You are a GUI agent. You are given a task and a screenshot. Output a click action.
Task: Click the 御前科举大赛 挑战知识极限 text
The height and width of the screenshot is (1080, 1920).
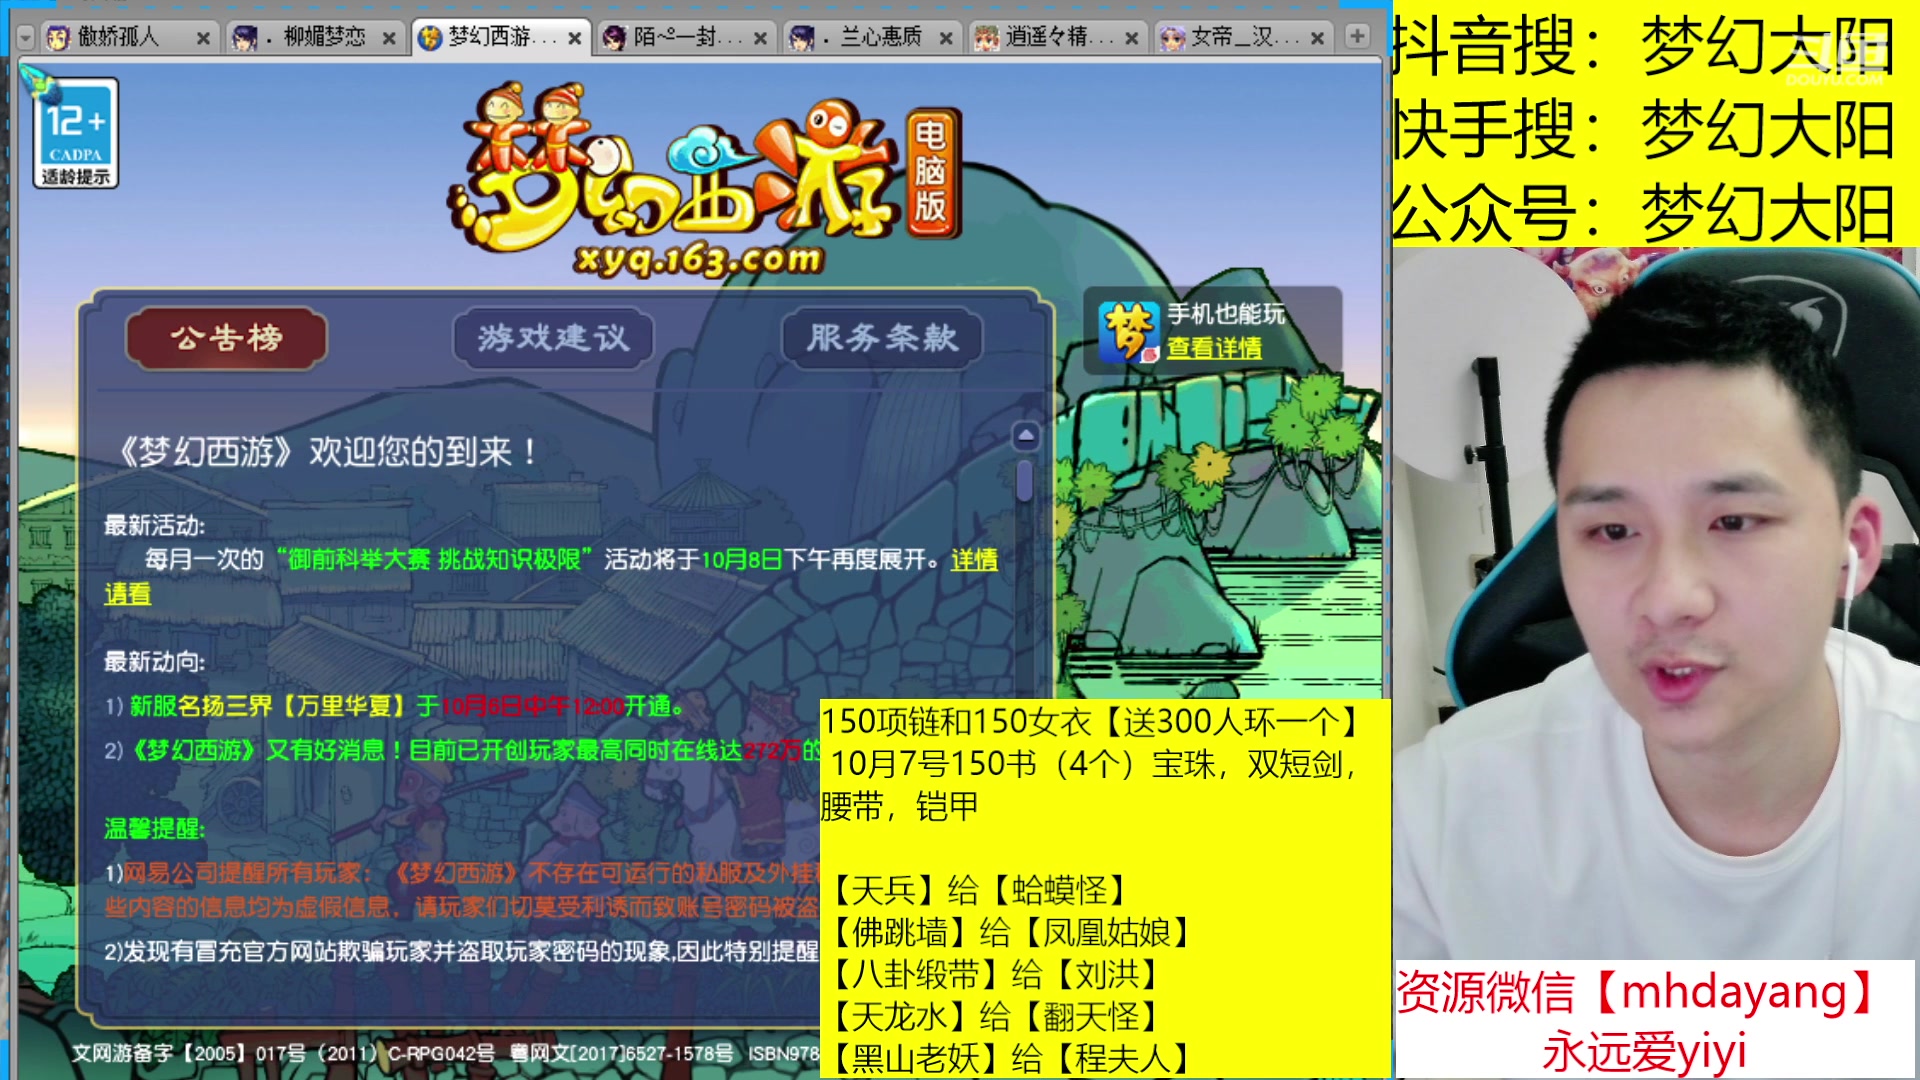click(434, 559)
